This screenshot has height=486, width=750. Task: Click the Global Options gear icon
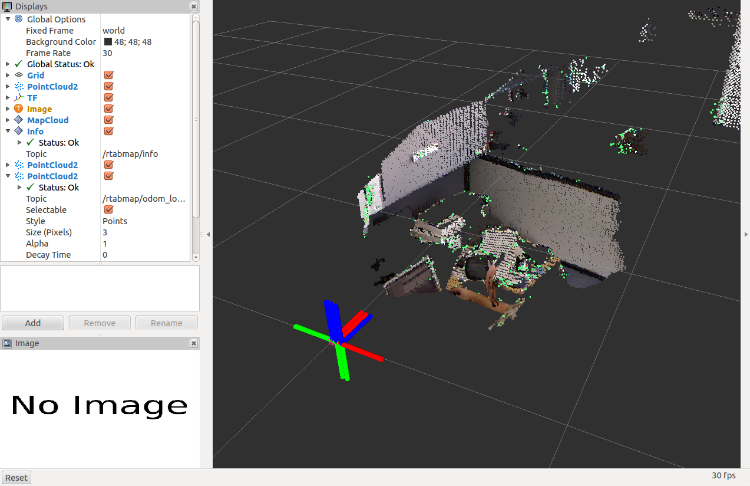click(x=18, y=19)
